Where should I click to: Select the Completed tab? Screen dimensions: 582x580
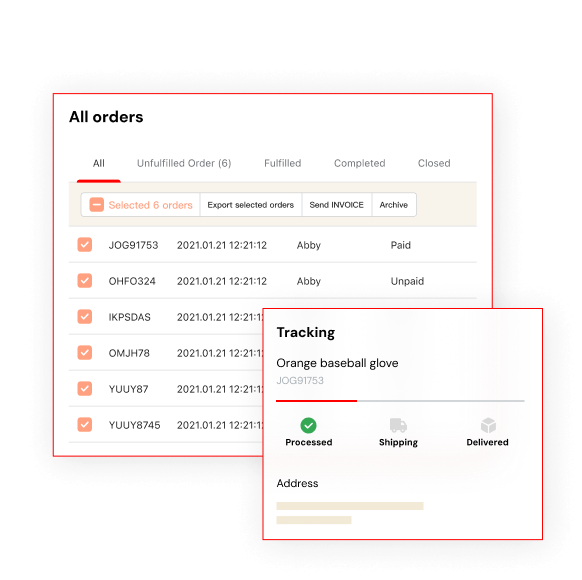(360, 163)
